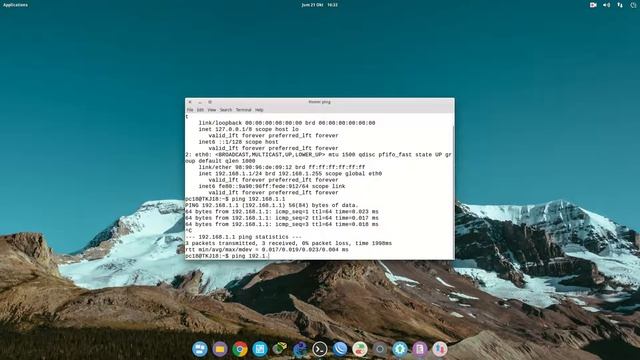The image size is (640, 360).
Task: Click the screen recording indicator in top bar
Action: 593,5
